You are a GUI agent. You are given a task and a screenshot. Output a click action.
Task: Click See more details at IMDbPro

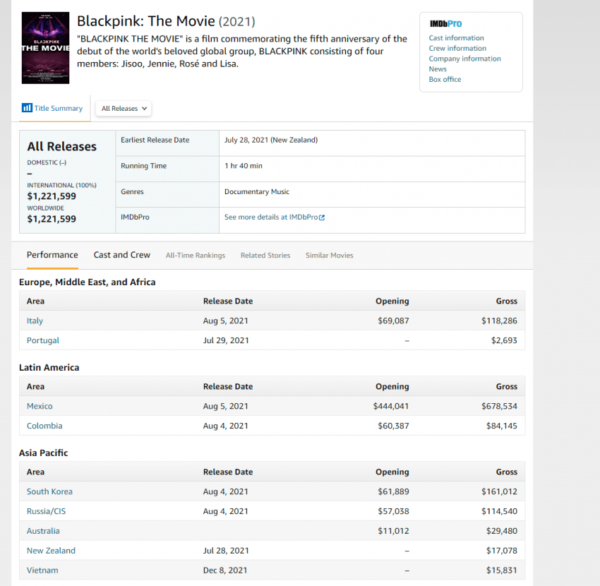click(274, 217)
